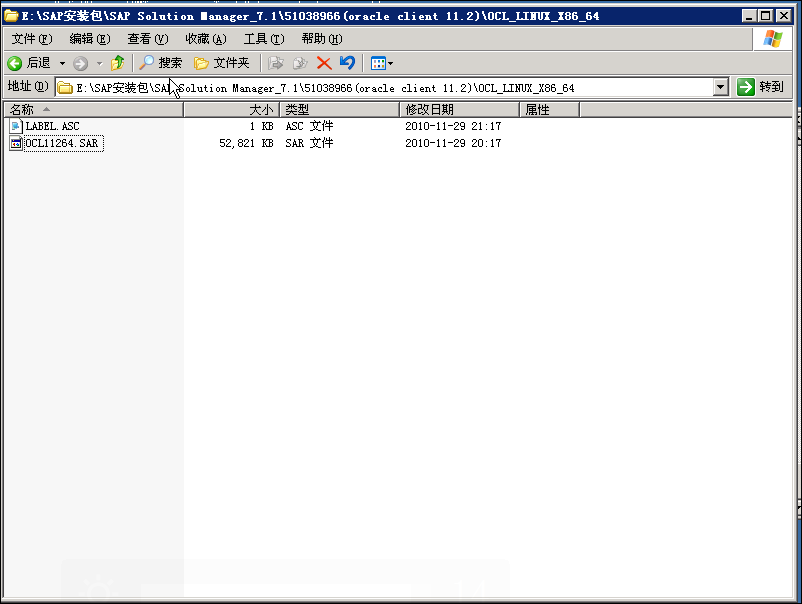Go up one folder level
The image size is (802, 604).
[x=118, y=63]
